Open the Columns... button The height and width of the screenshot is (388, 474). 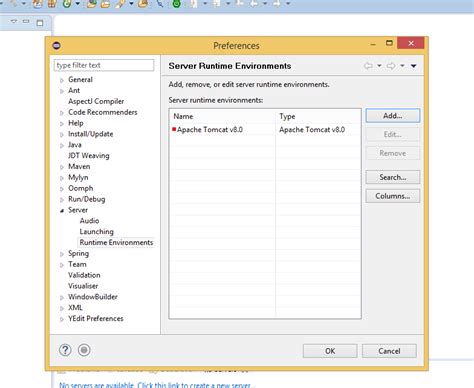[393, 196]
